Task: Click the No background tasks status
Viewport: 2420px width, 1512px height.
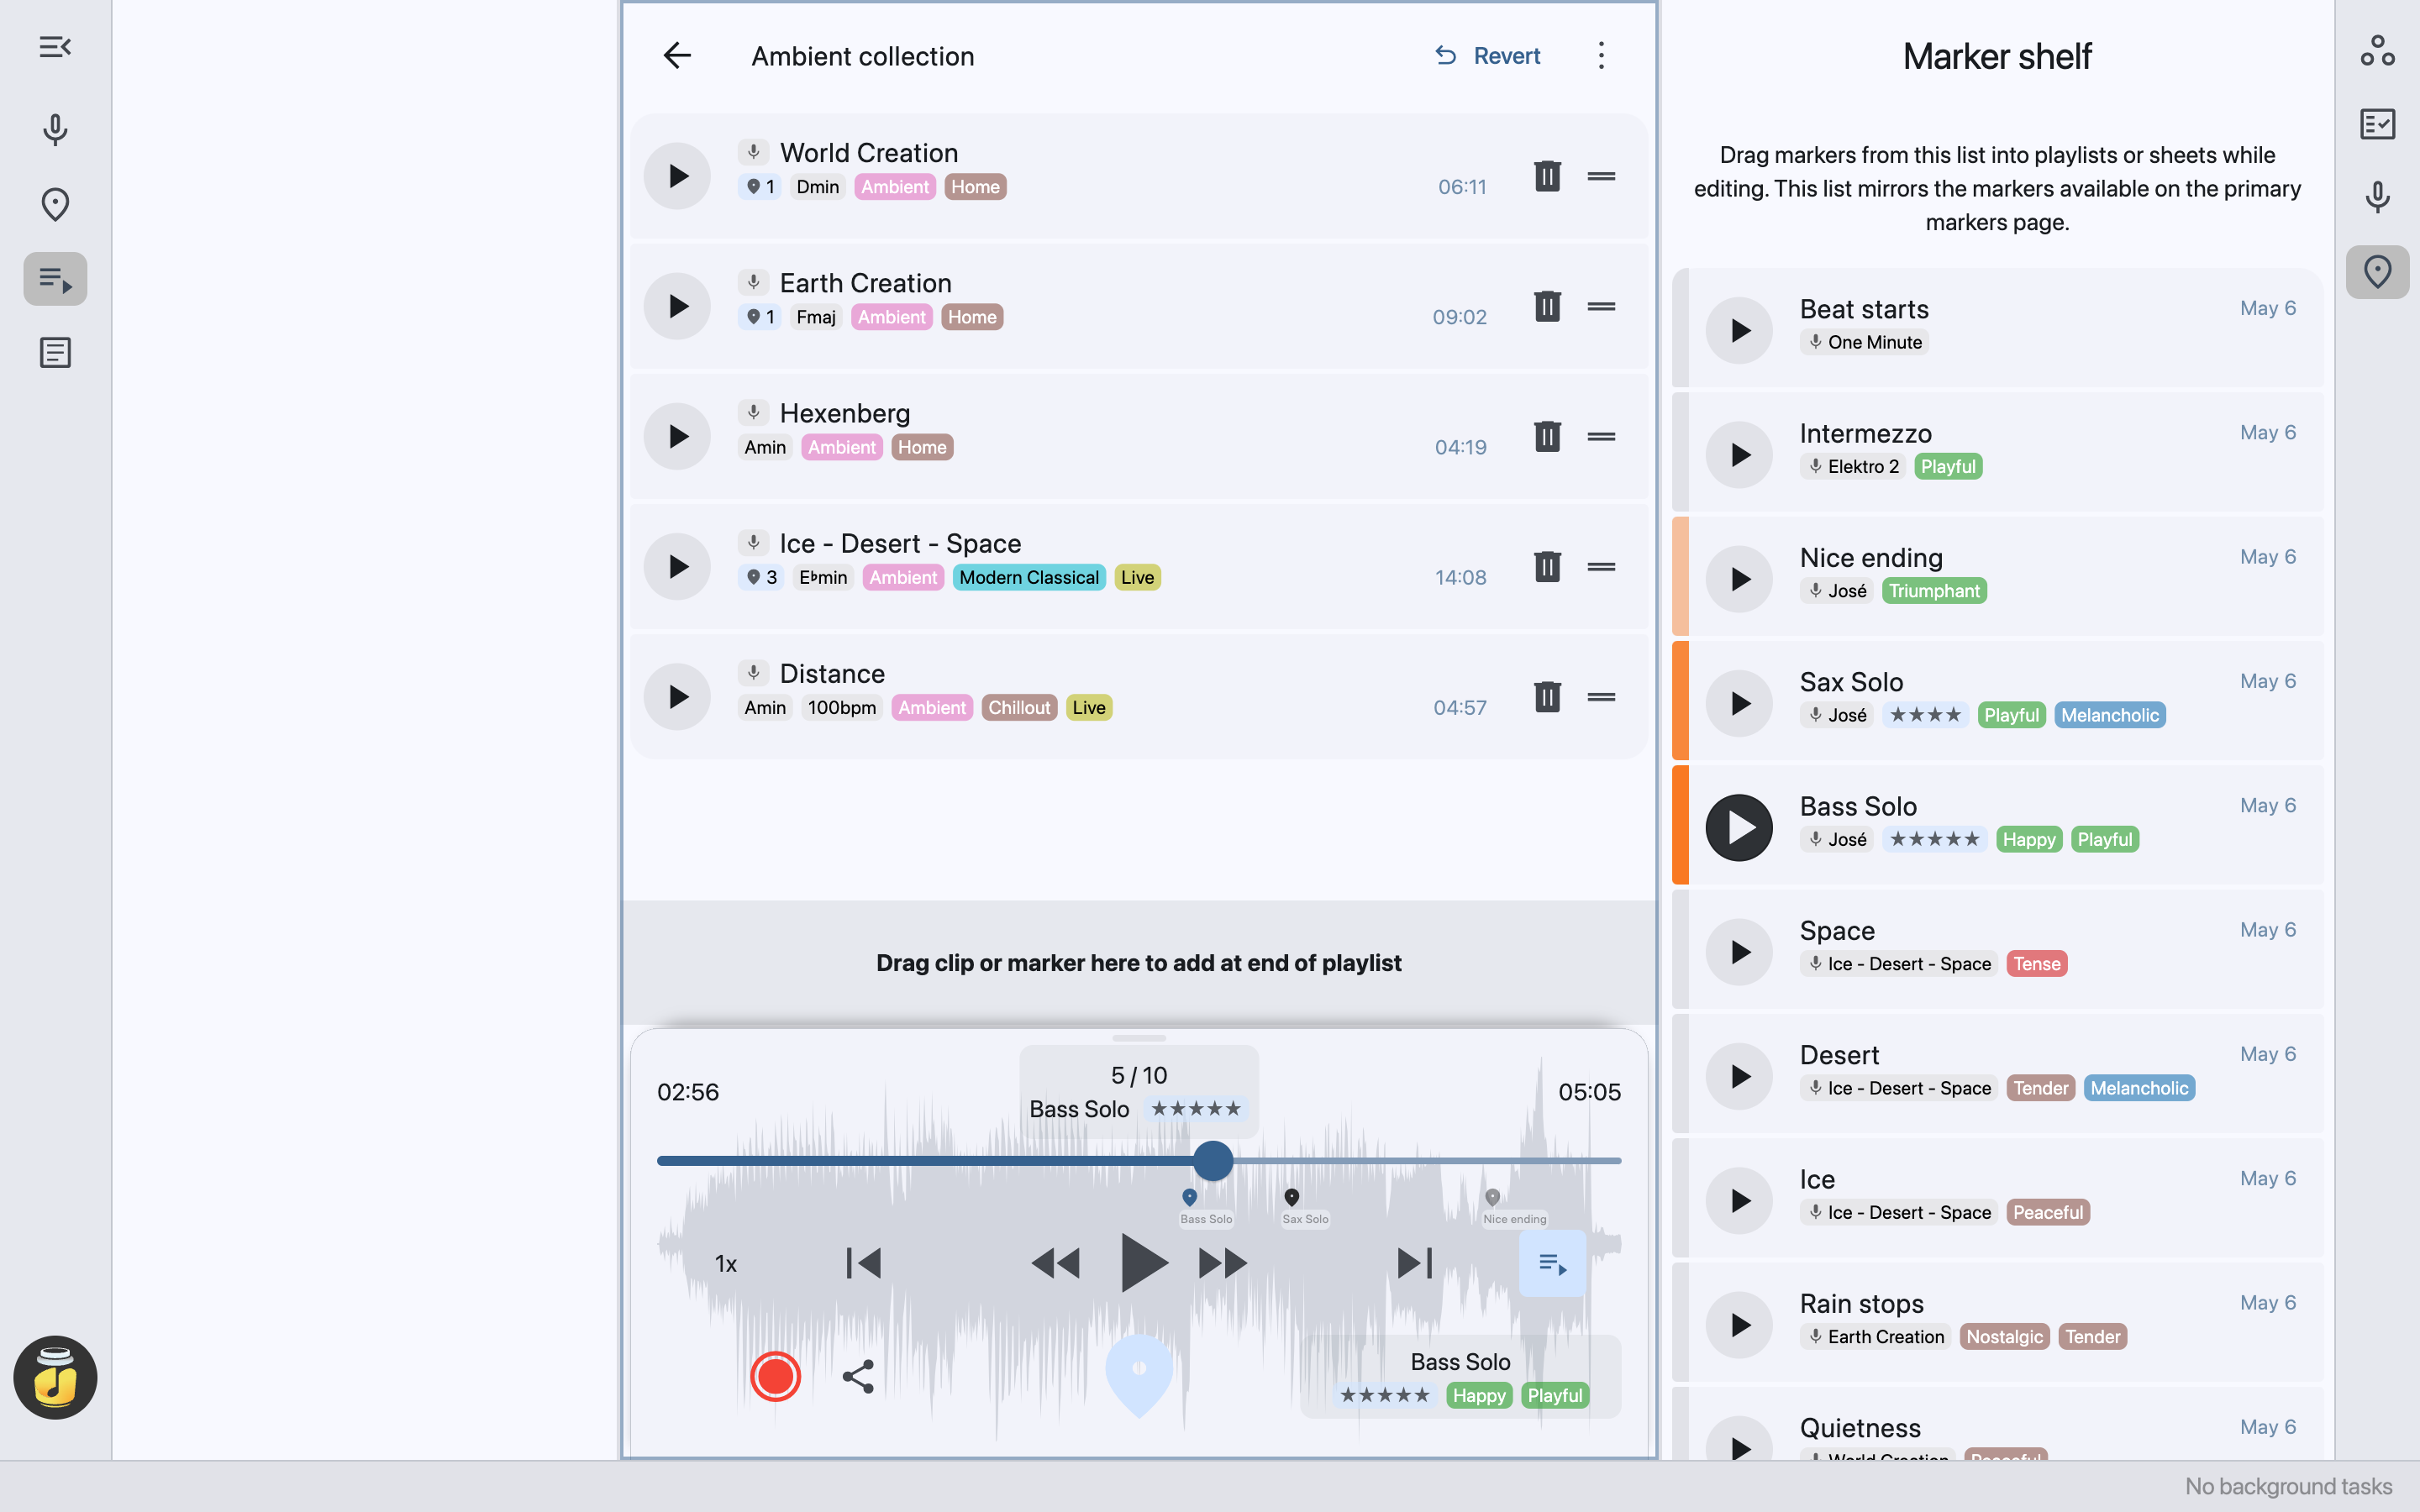Action: [2288, 1487]
